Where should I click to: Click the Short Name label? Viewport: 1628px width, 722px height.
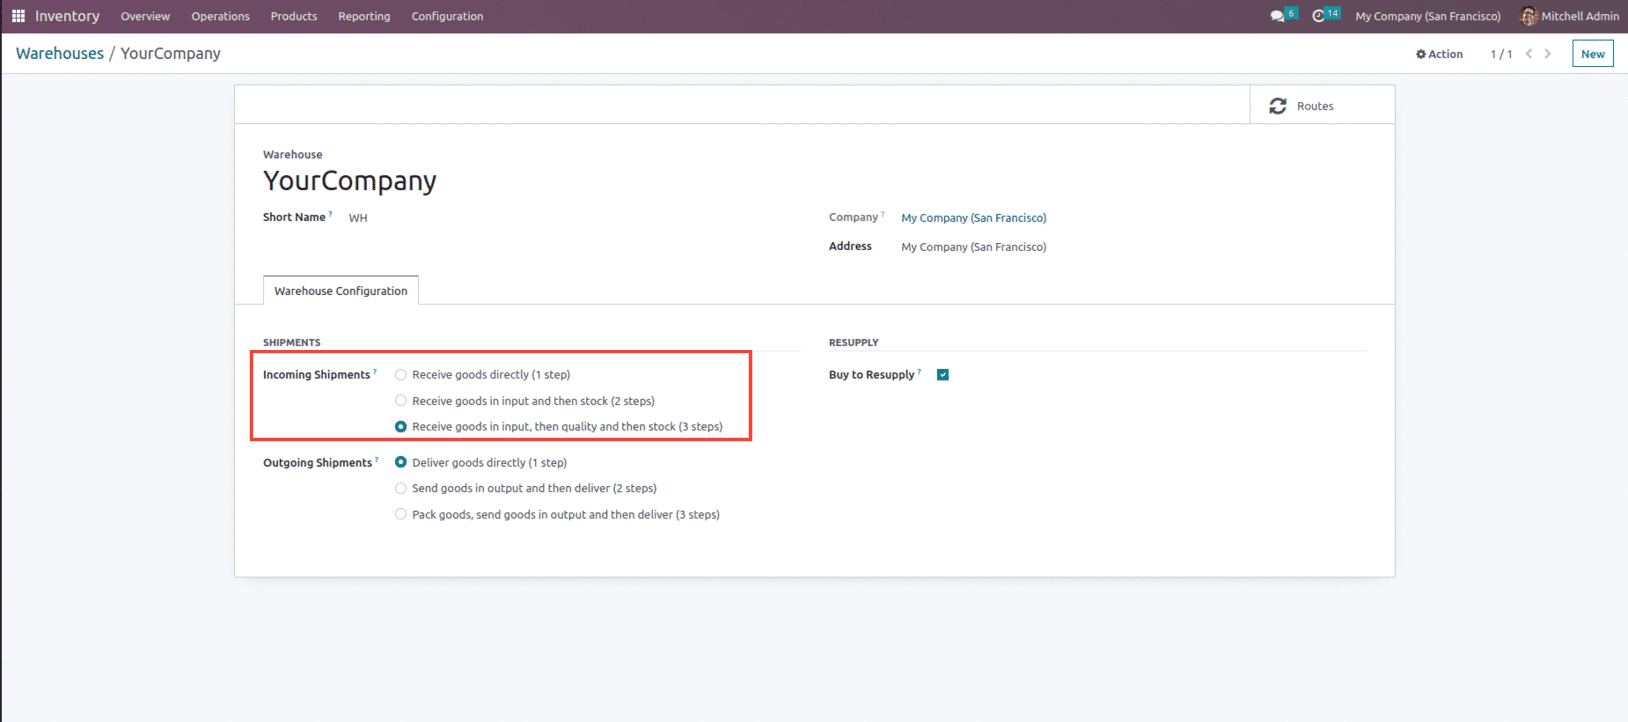(x=294, y=217)
